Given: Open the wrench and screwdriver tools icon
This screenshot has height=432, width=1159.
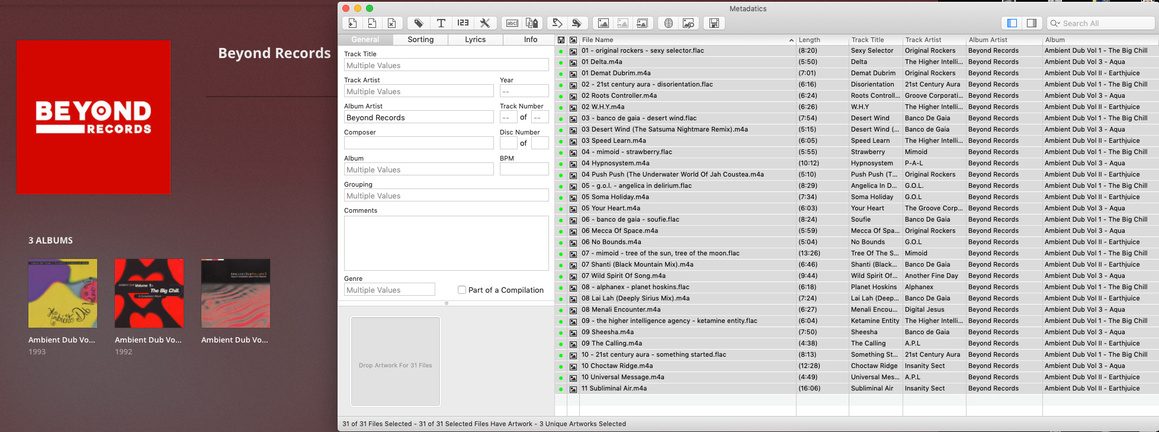Looking at the screenshot, I should click(x=485, y=23).
